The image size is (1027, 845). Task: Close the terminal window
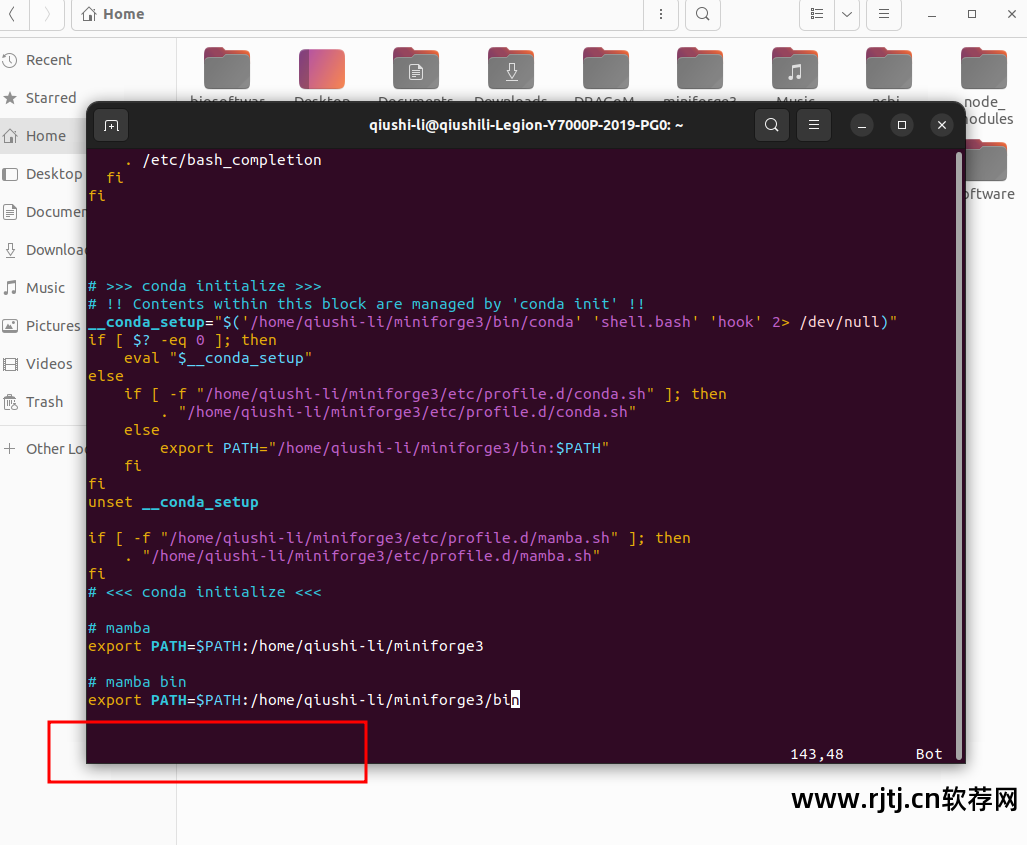coord(942,125)
